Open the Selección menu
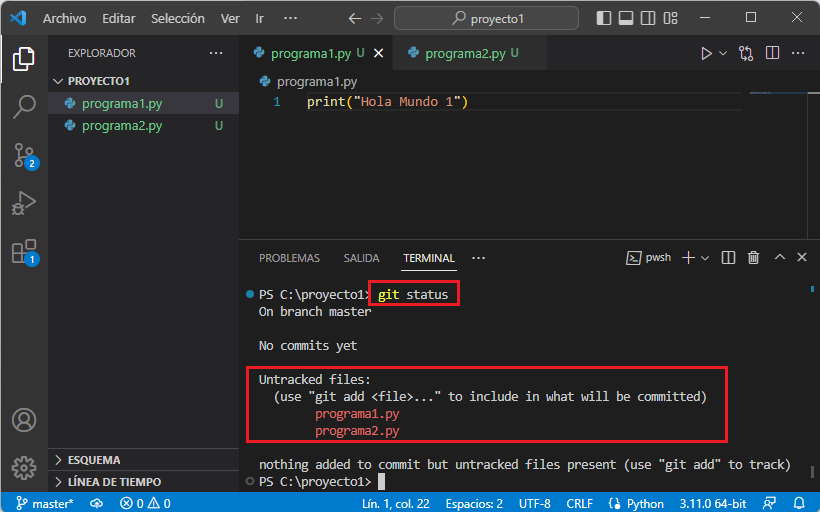The image size is (820, 512). pos(178,18)
